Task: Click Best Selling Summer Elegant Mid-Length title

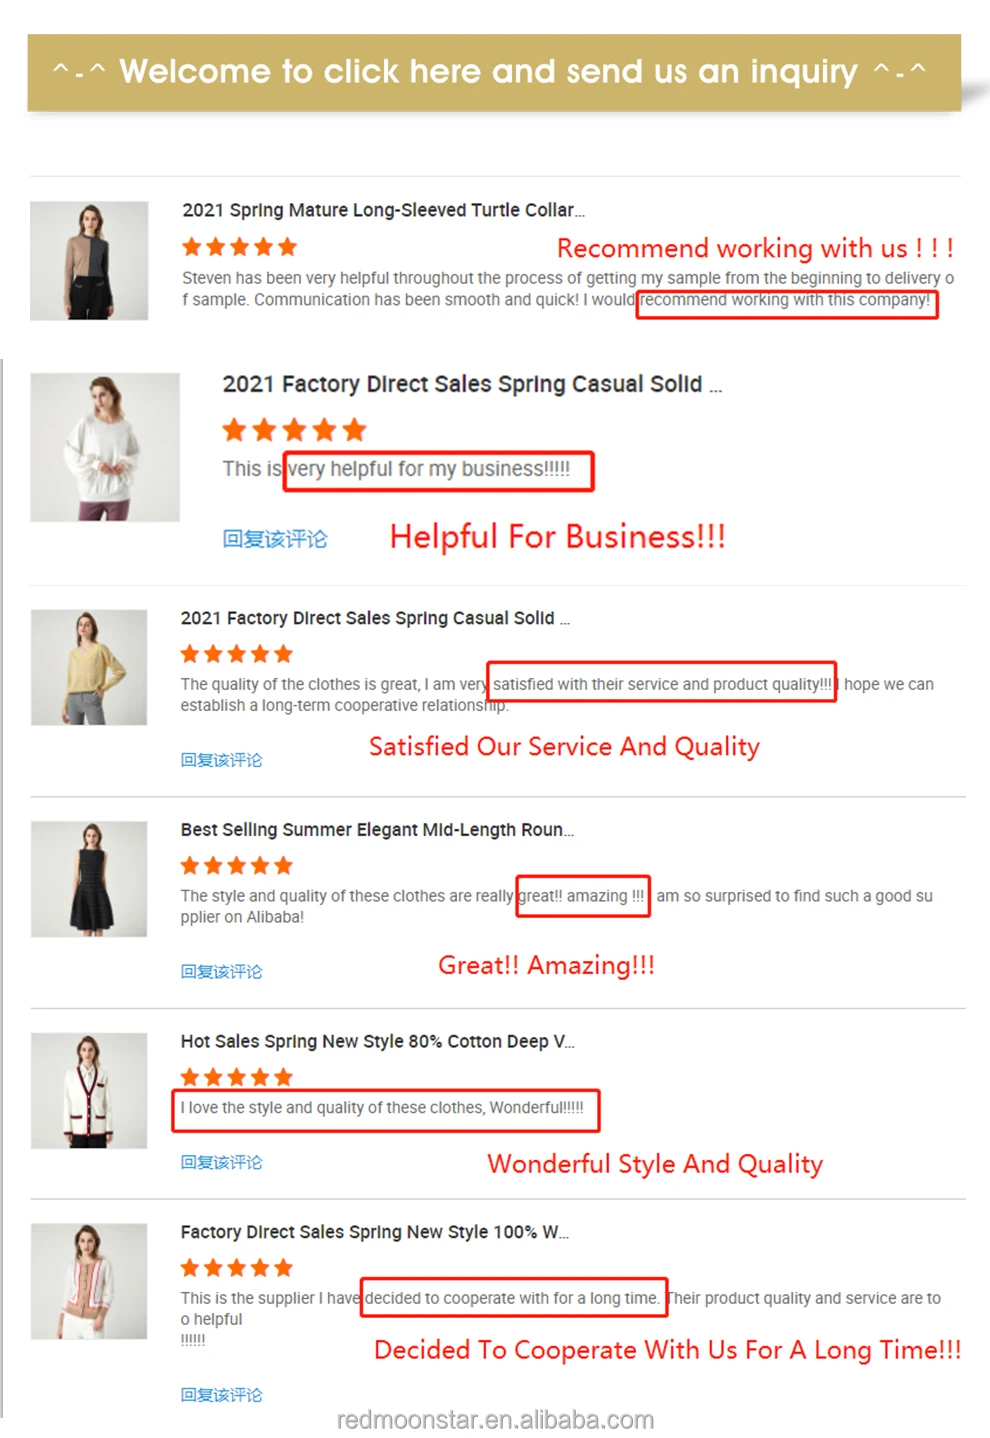Action: click(377, 830)
